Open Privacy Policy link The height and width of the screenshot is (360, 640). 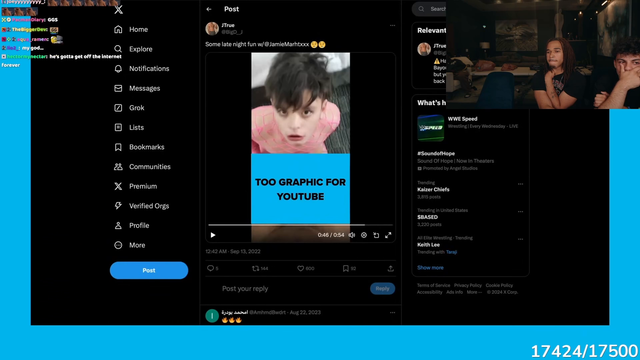point(468,285)
